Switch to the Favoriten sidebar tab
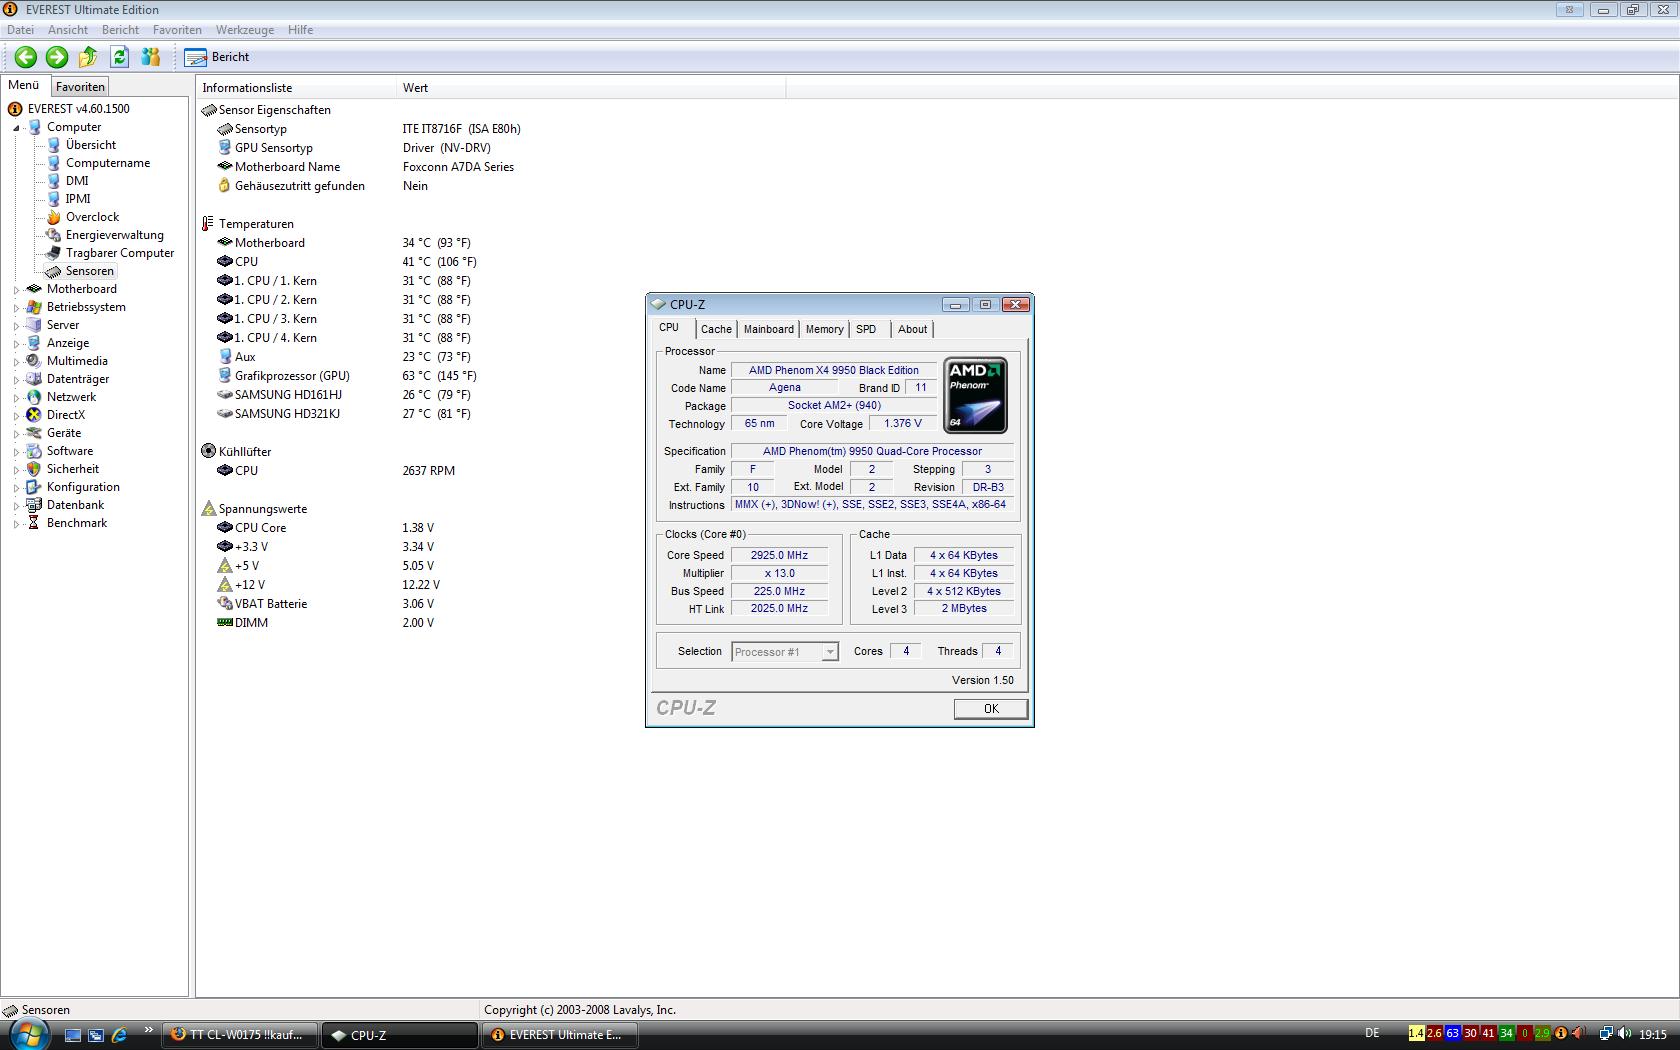 80,87
